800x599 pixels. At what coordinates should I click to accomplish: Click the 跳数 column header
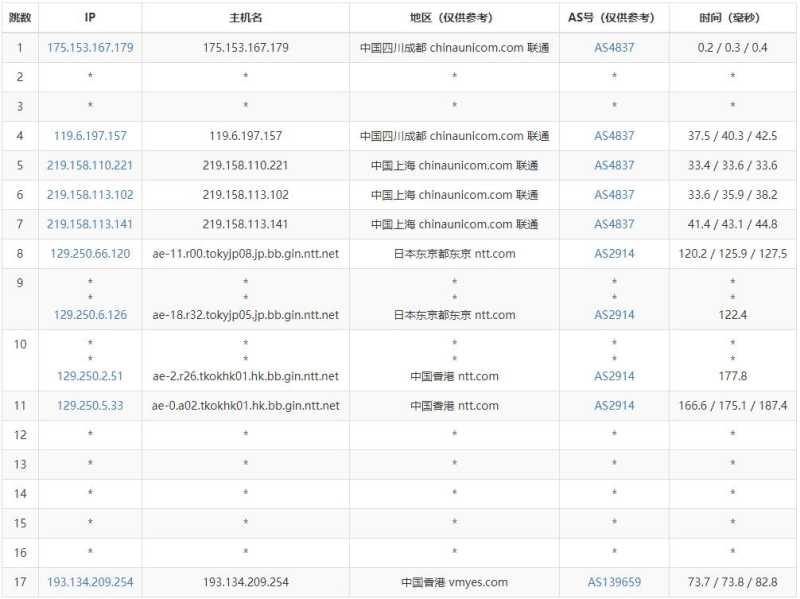pos(20,17)
